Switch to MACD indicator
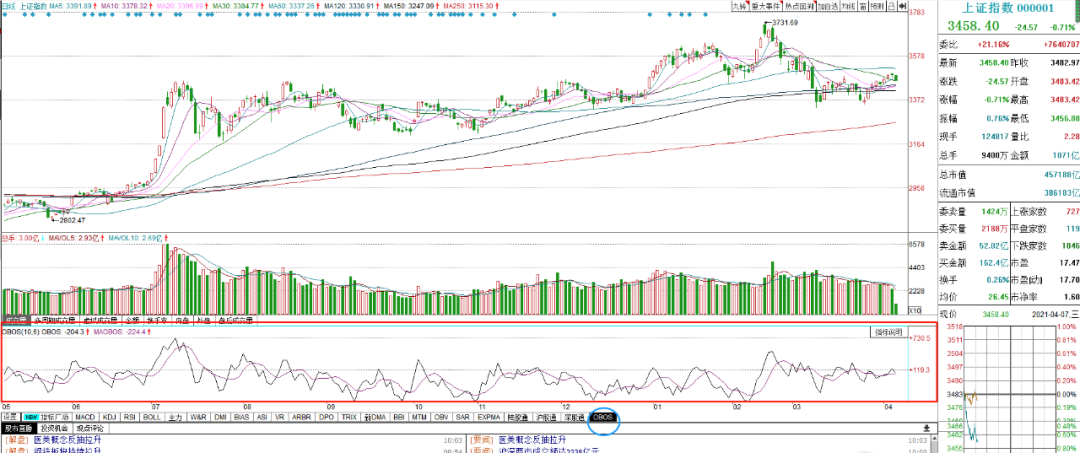Screen dimensions: 1080x453 [85, 417]
